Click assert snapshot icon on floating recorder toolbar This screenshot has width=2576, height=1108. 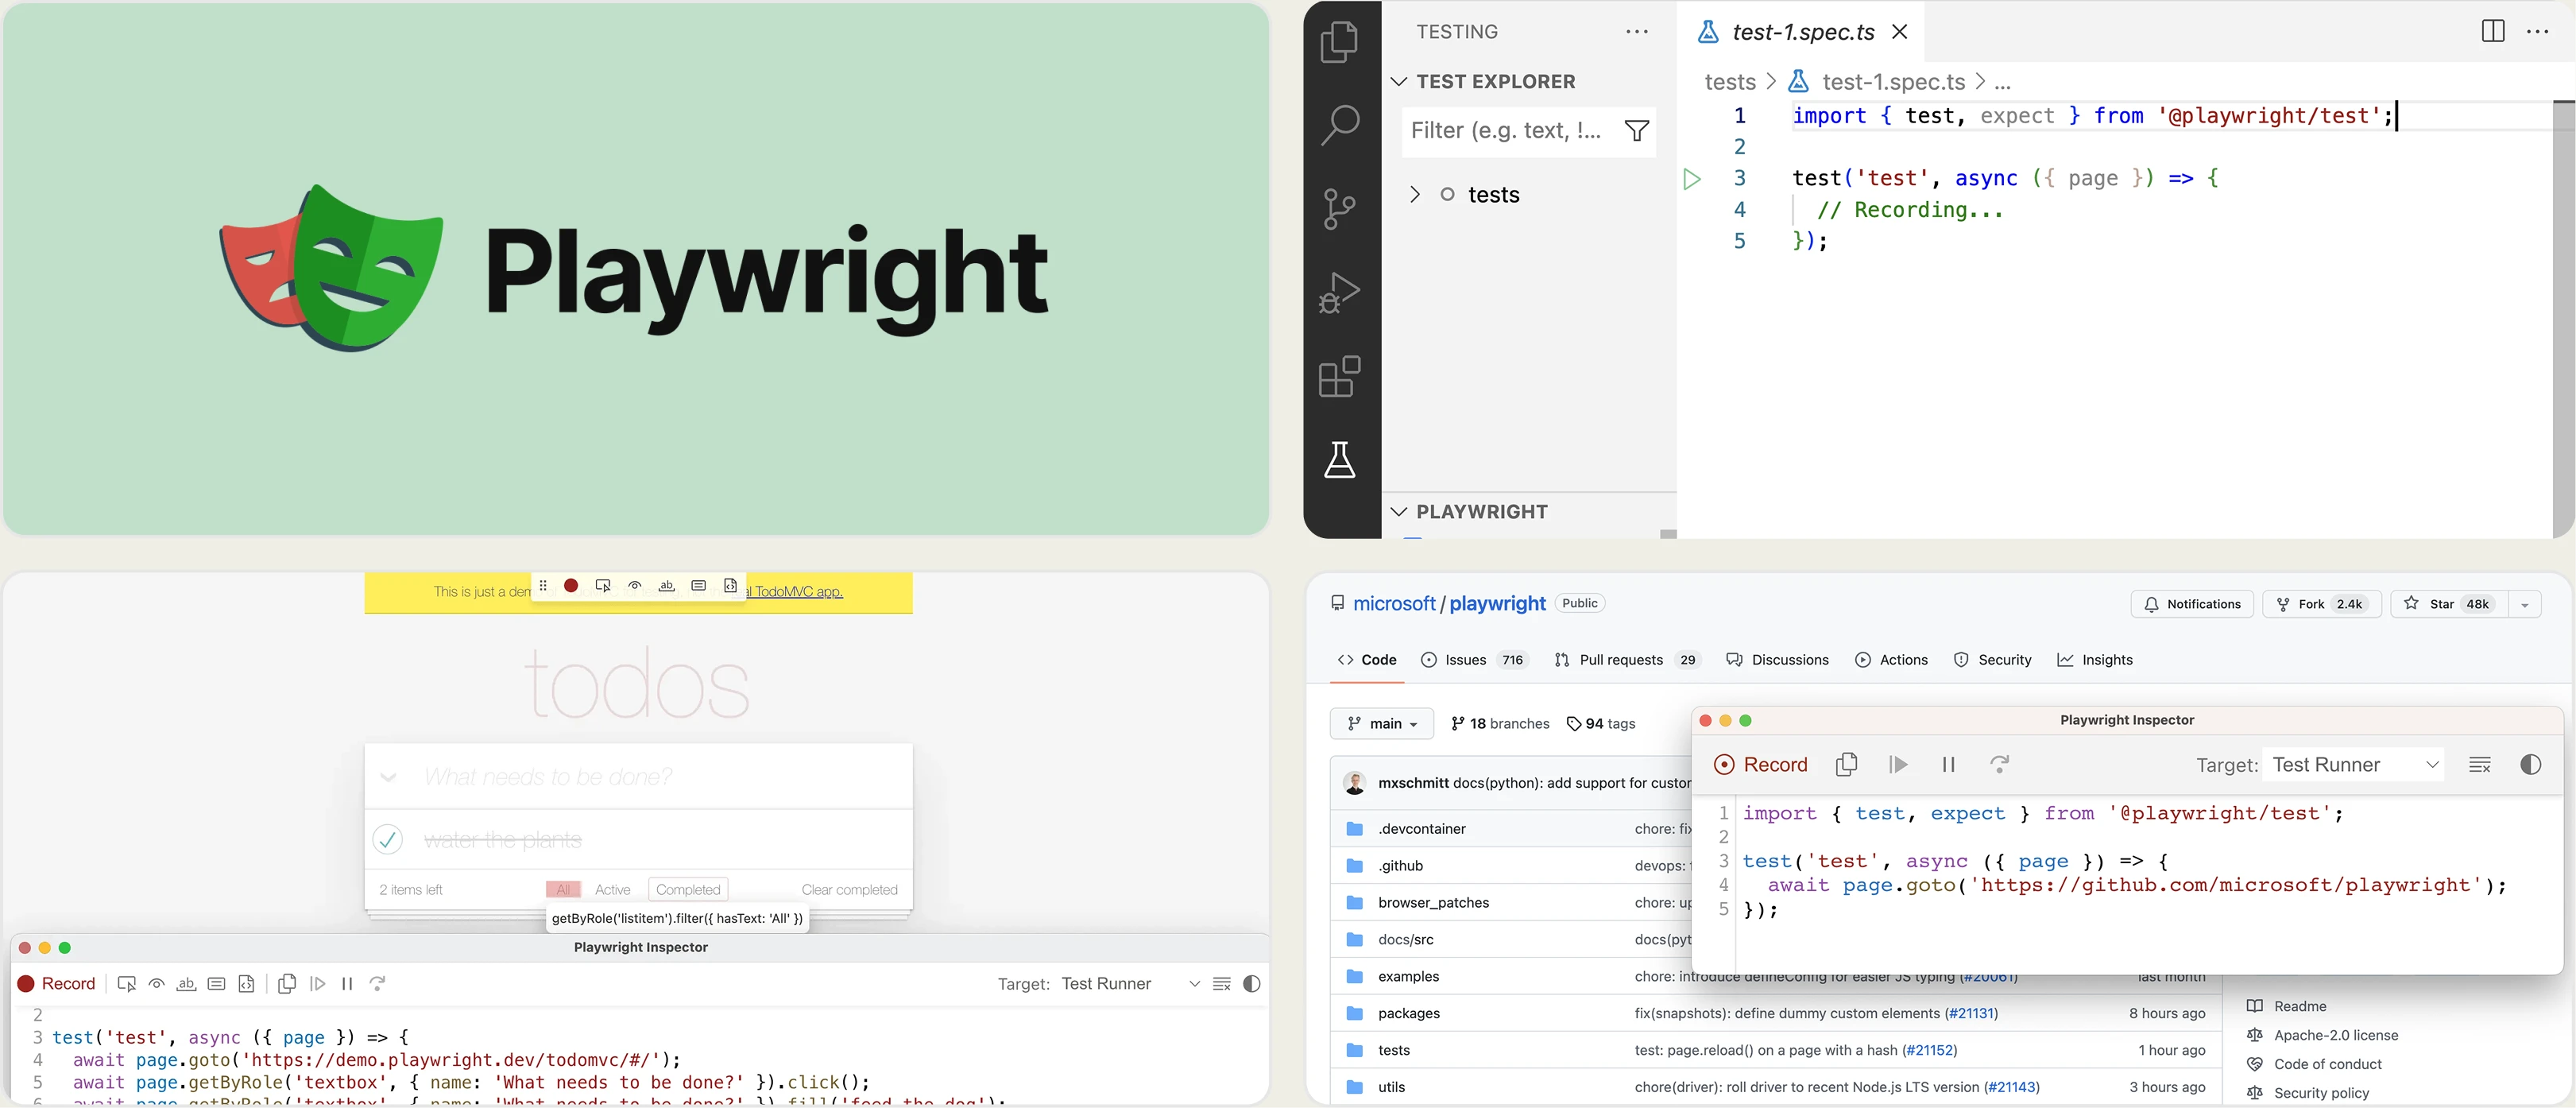pos(731,586)
